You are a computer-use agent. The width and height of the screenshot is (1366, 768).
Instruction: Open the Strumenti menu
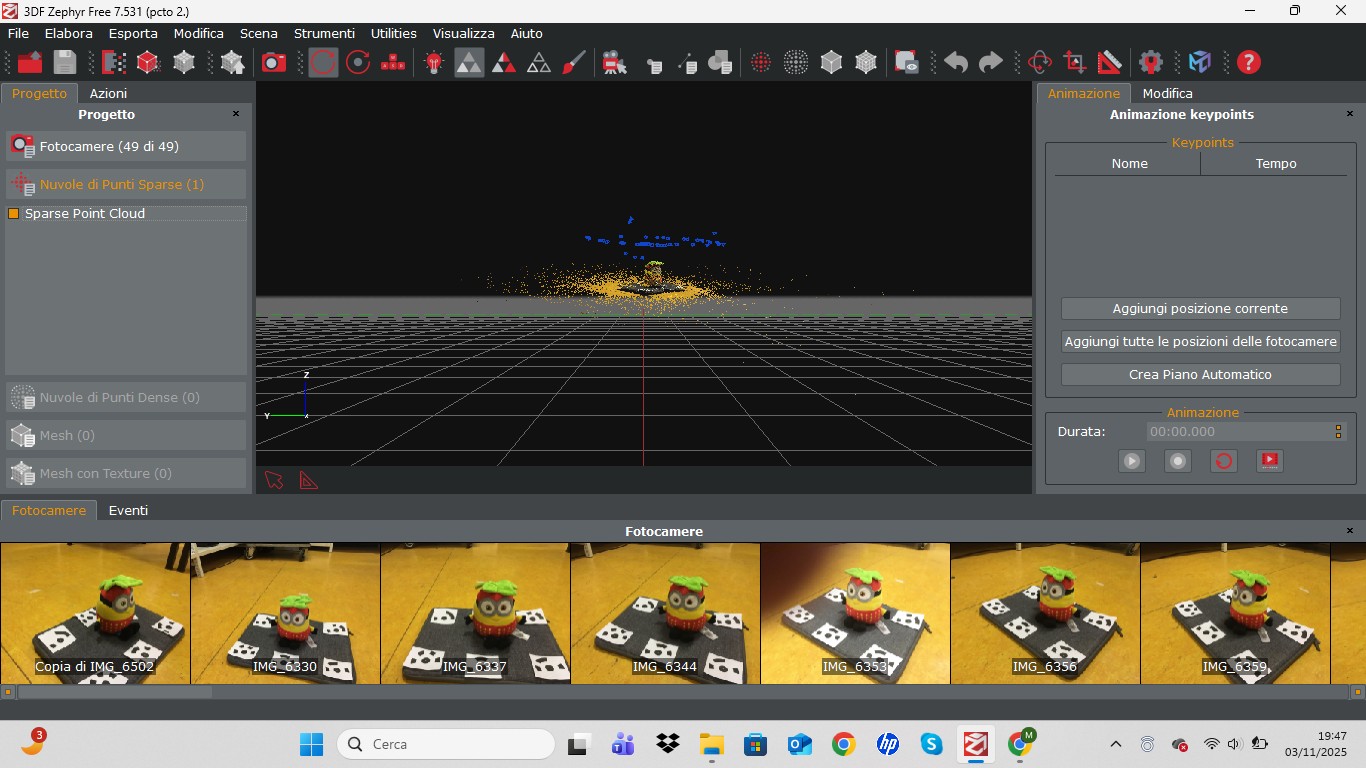tap(324, 33)
